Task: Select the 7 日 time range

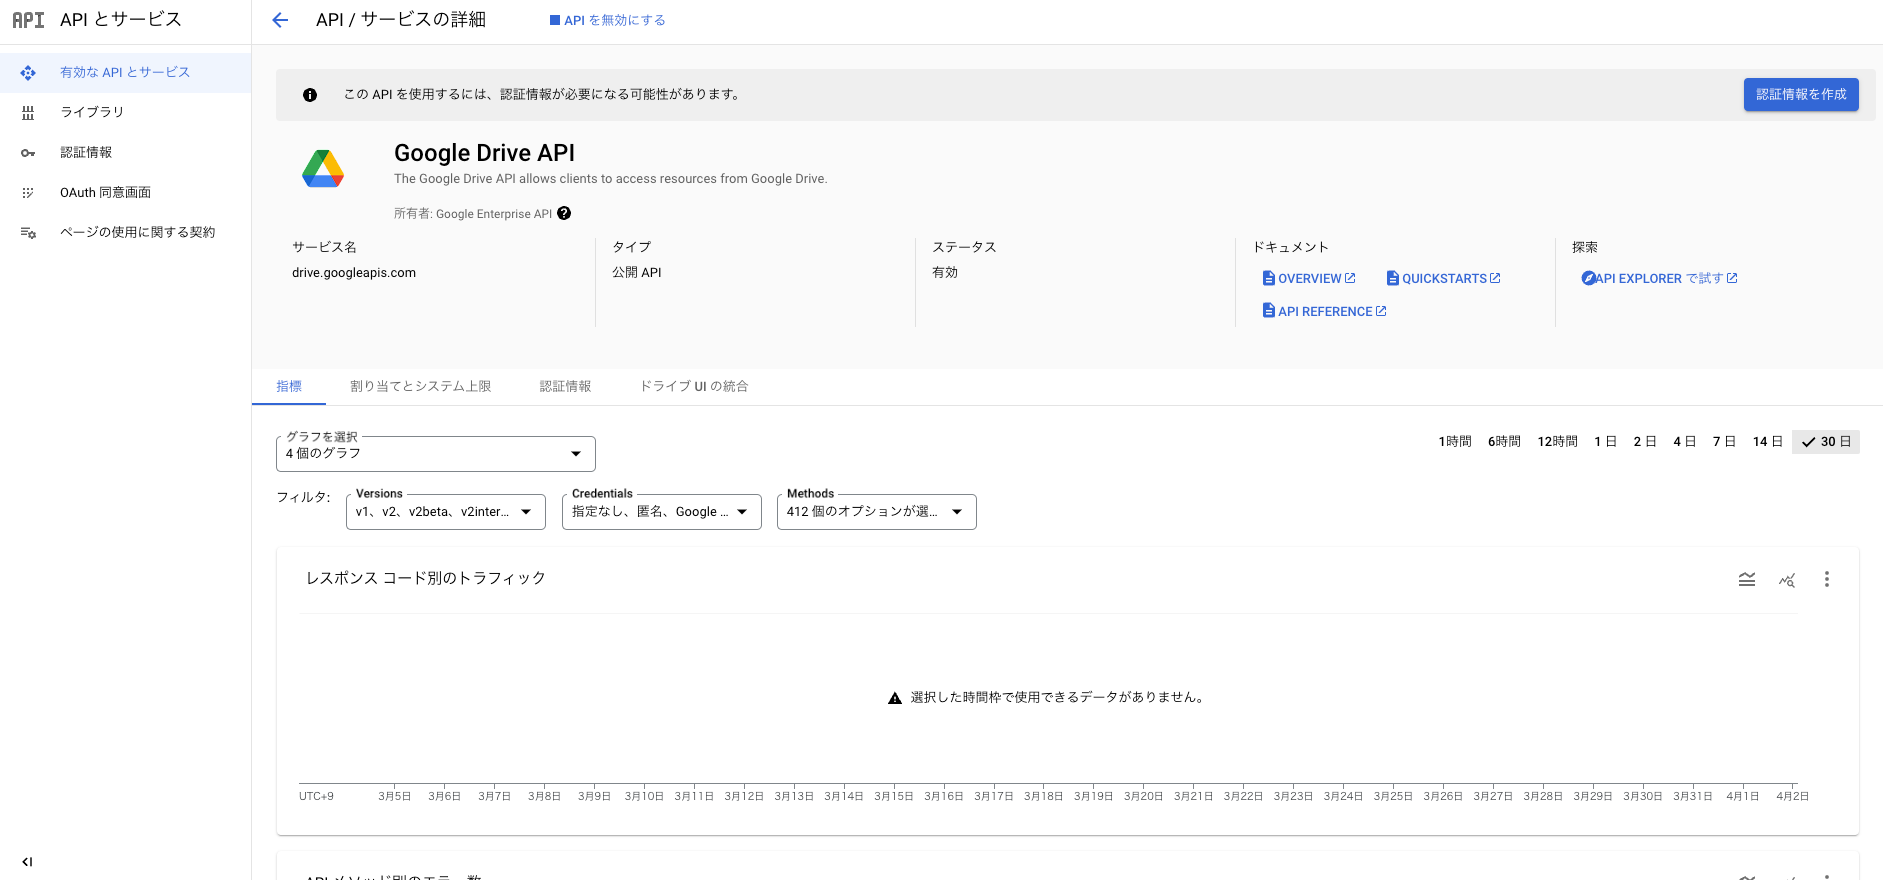Action: coord(1724,441)
